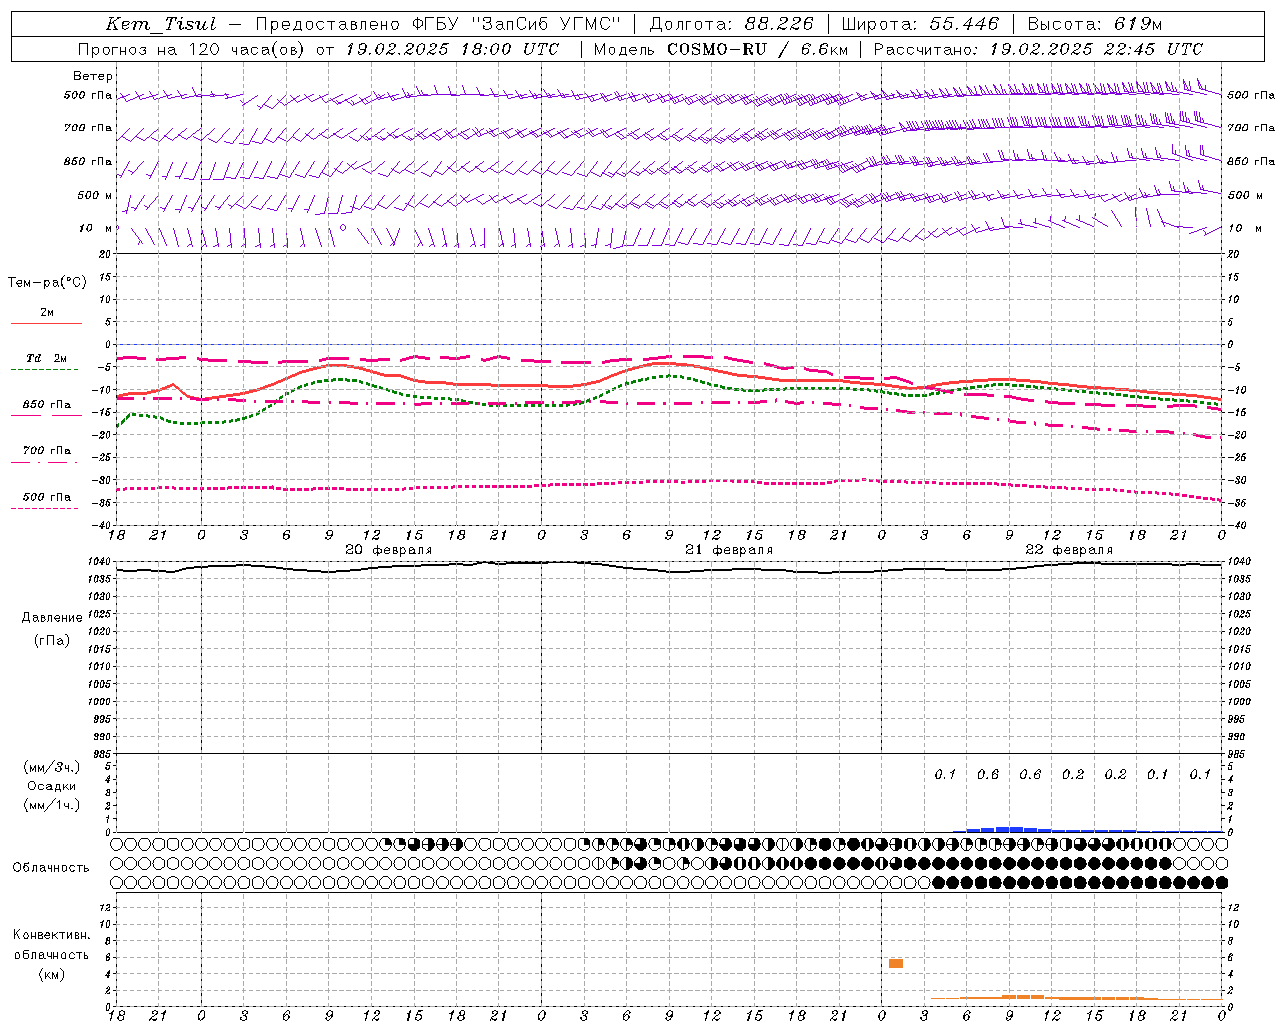Click the latitude value Широта: 55.446
This screenshot has height=1024, width=1280.
click(x=919, y=24)
